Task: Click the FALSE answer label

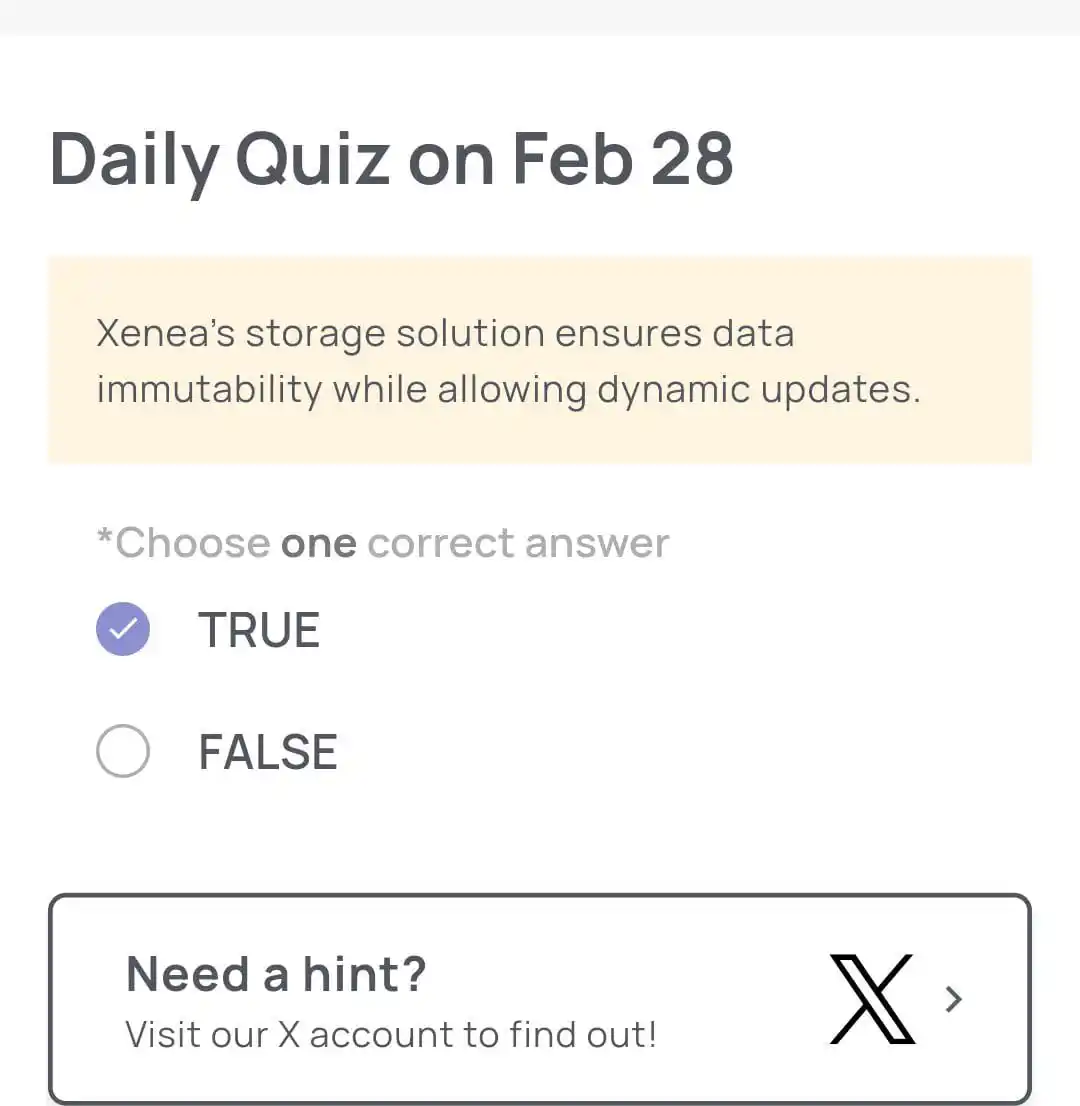Action: pos(268,751)
